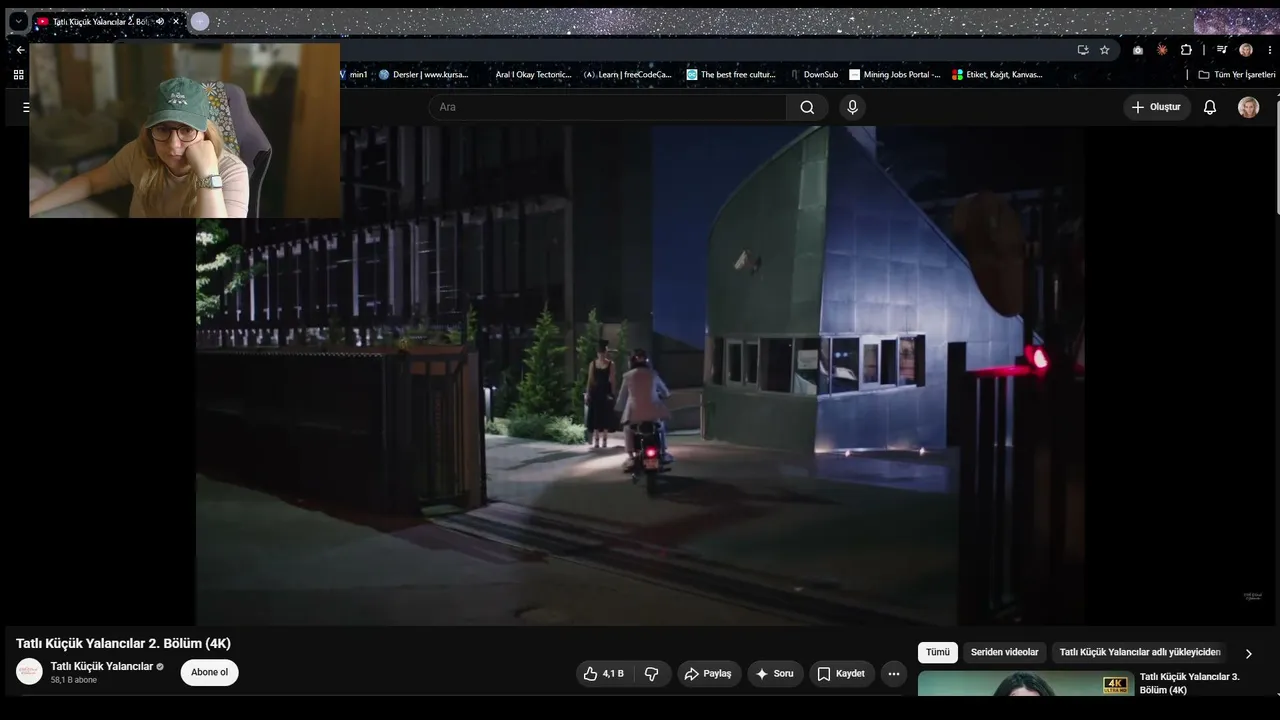1280x720 pixels.
Task: Click the camera extension icon
Action: (x=1138, y=50)
